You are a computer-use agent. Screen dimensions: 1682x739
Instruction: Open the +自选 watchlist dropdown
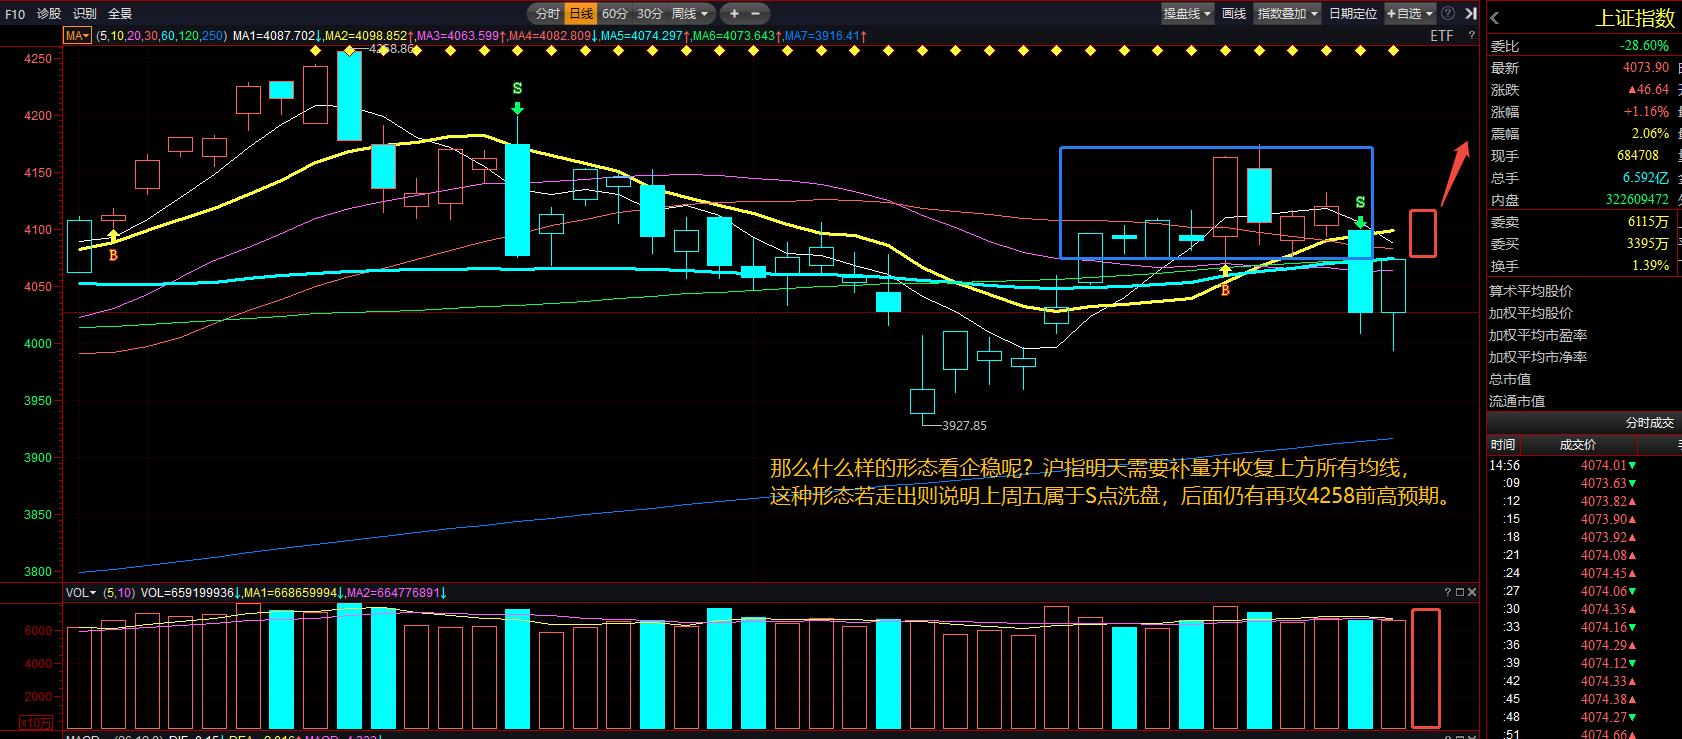1410,14
